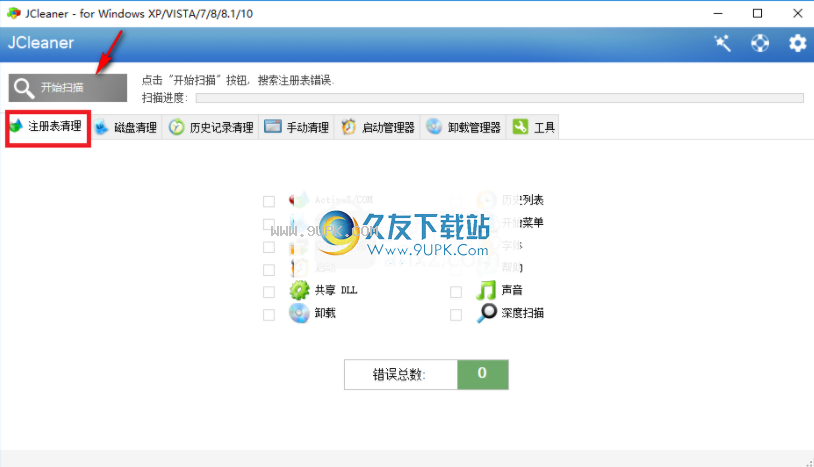This screenshot has height=467, width=814.
Task: Maximize the JCleaner window
Action: [x=758, y=13]
